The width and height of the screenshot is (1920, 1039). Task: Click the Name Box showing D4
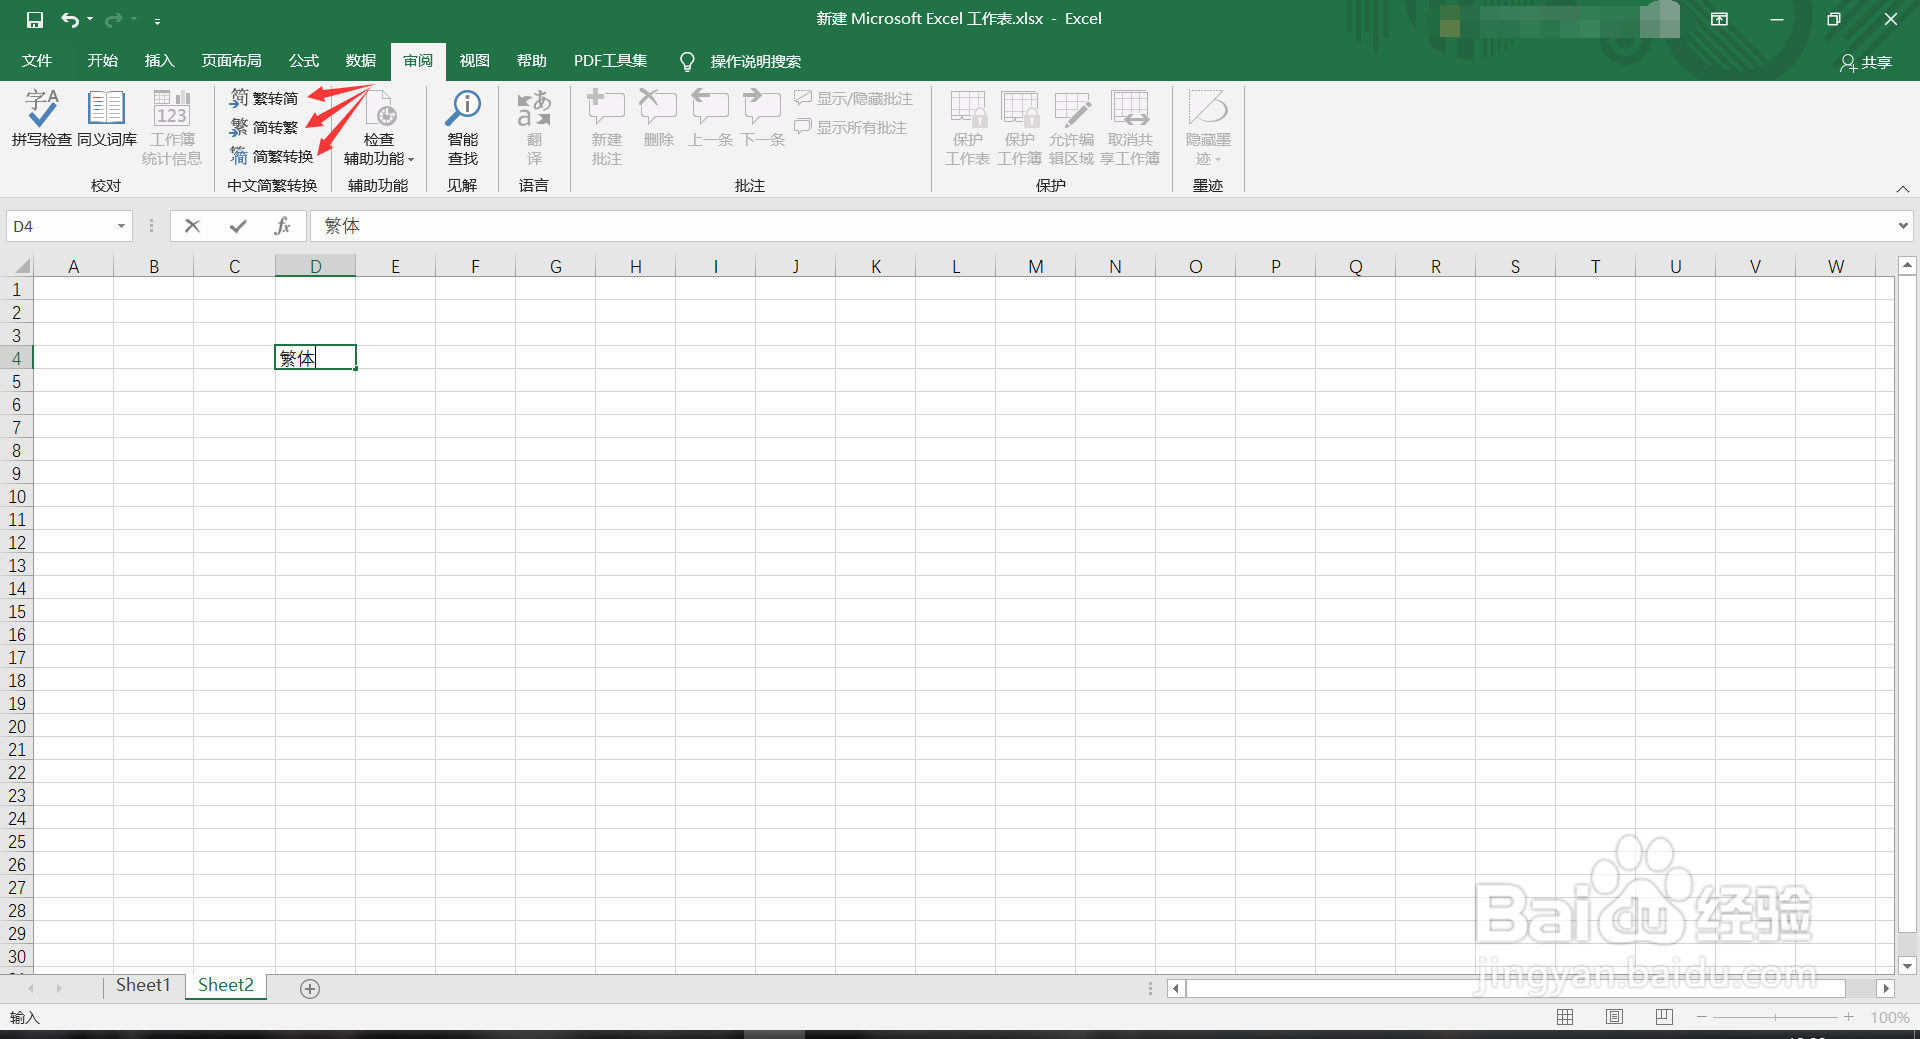(x=60, y=226)
